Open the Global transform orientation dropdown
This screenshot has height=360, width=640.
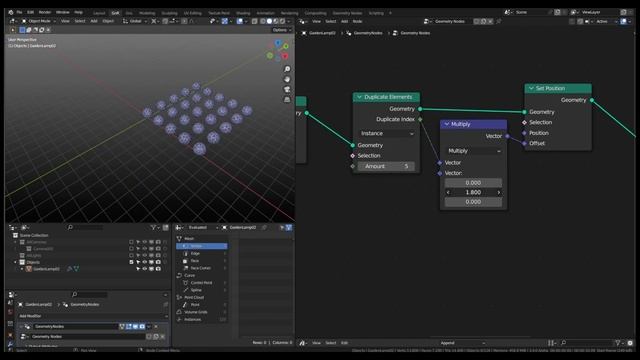(135, 21)
